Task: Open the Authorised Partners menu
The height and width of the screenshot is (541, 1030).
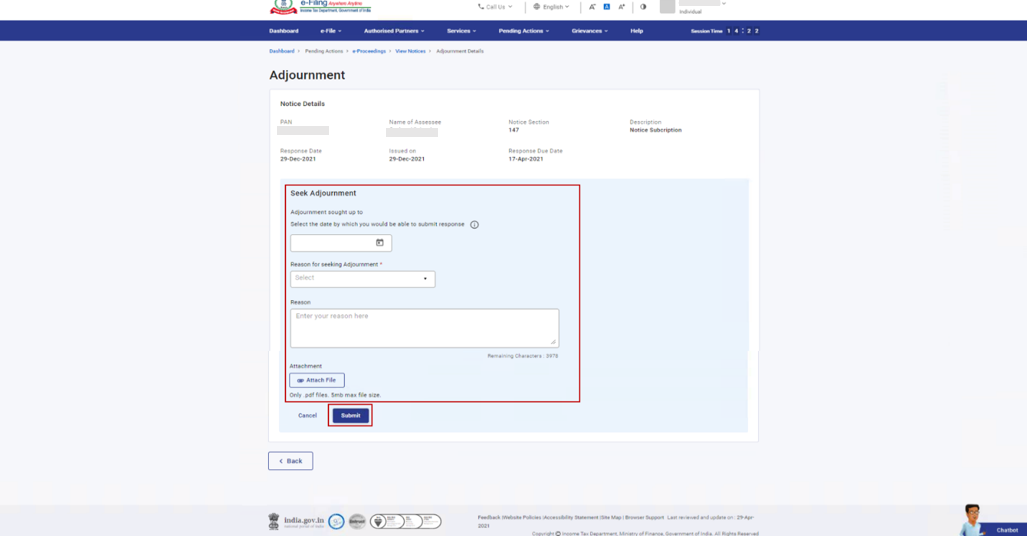Action: 394,31
